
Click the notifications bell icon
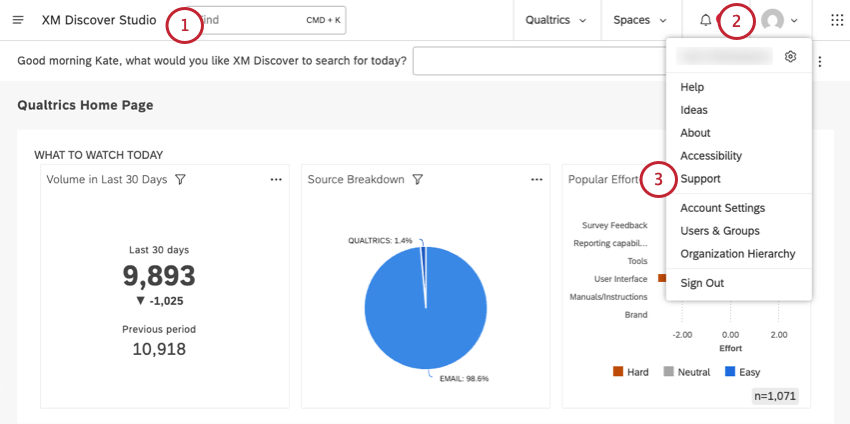click(x=706, y=20)
